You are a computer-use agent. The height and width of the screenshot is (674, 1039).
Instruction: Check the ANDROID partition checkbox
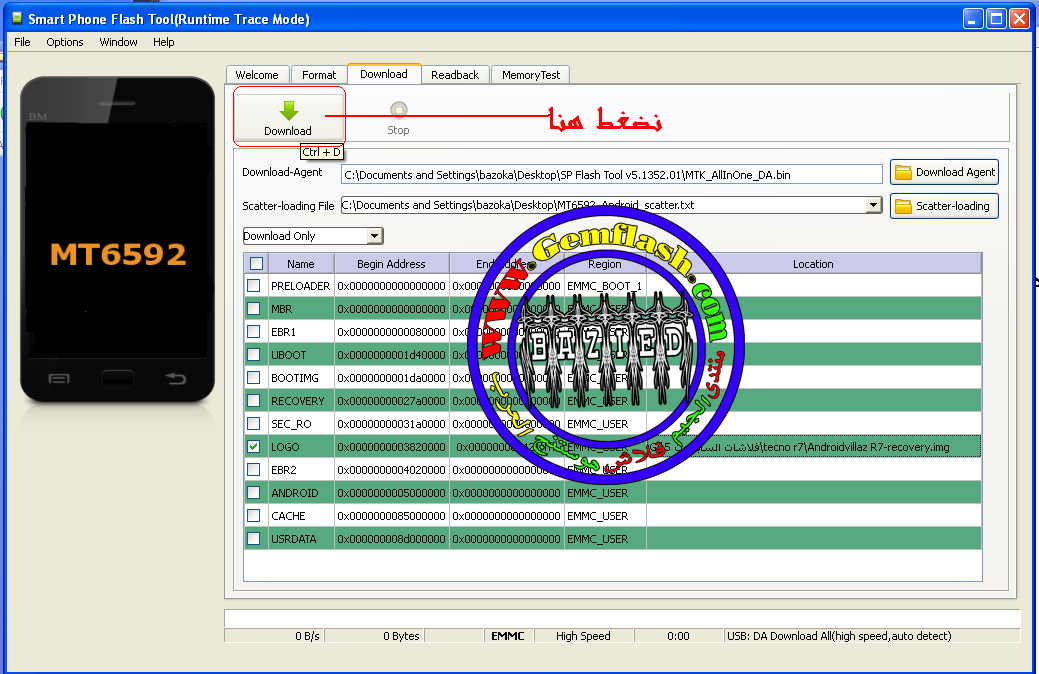click(253, 493)
